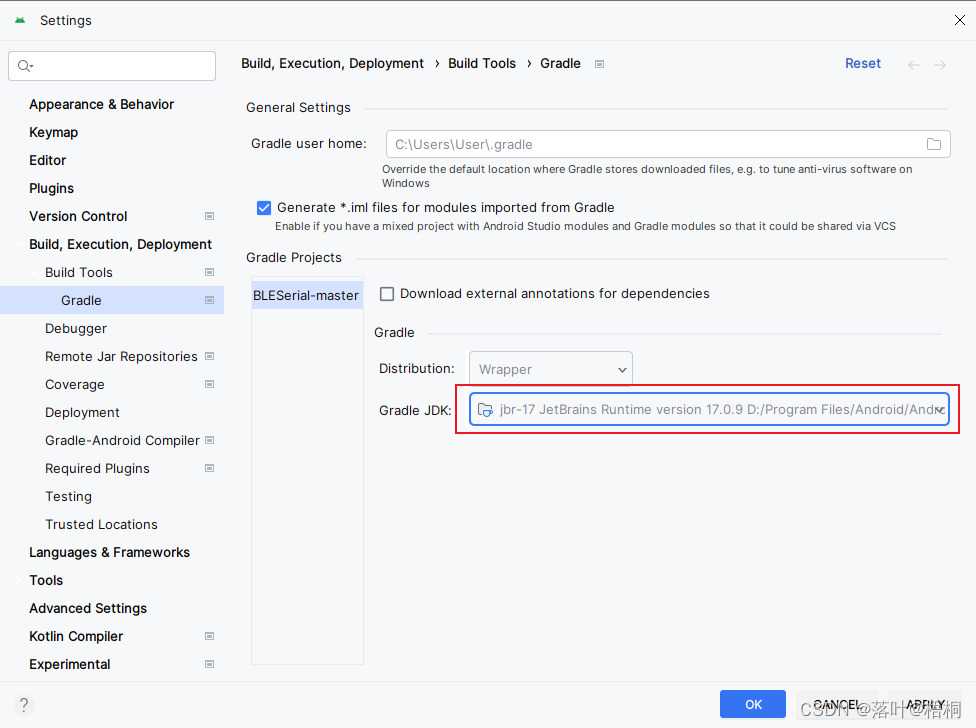Expand the Tools section
The width and height of the screenshot is (976, 728).
(18, 581)
